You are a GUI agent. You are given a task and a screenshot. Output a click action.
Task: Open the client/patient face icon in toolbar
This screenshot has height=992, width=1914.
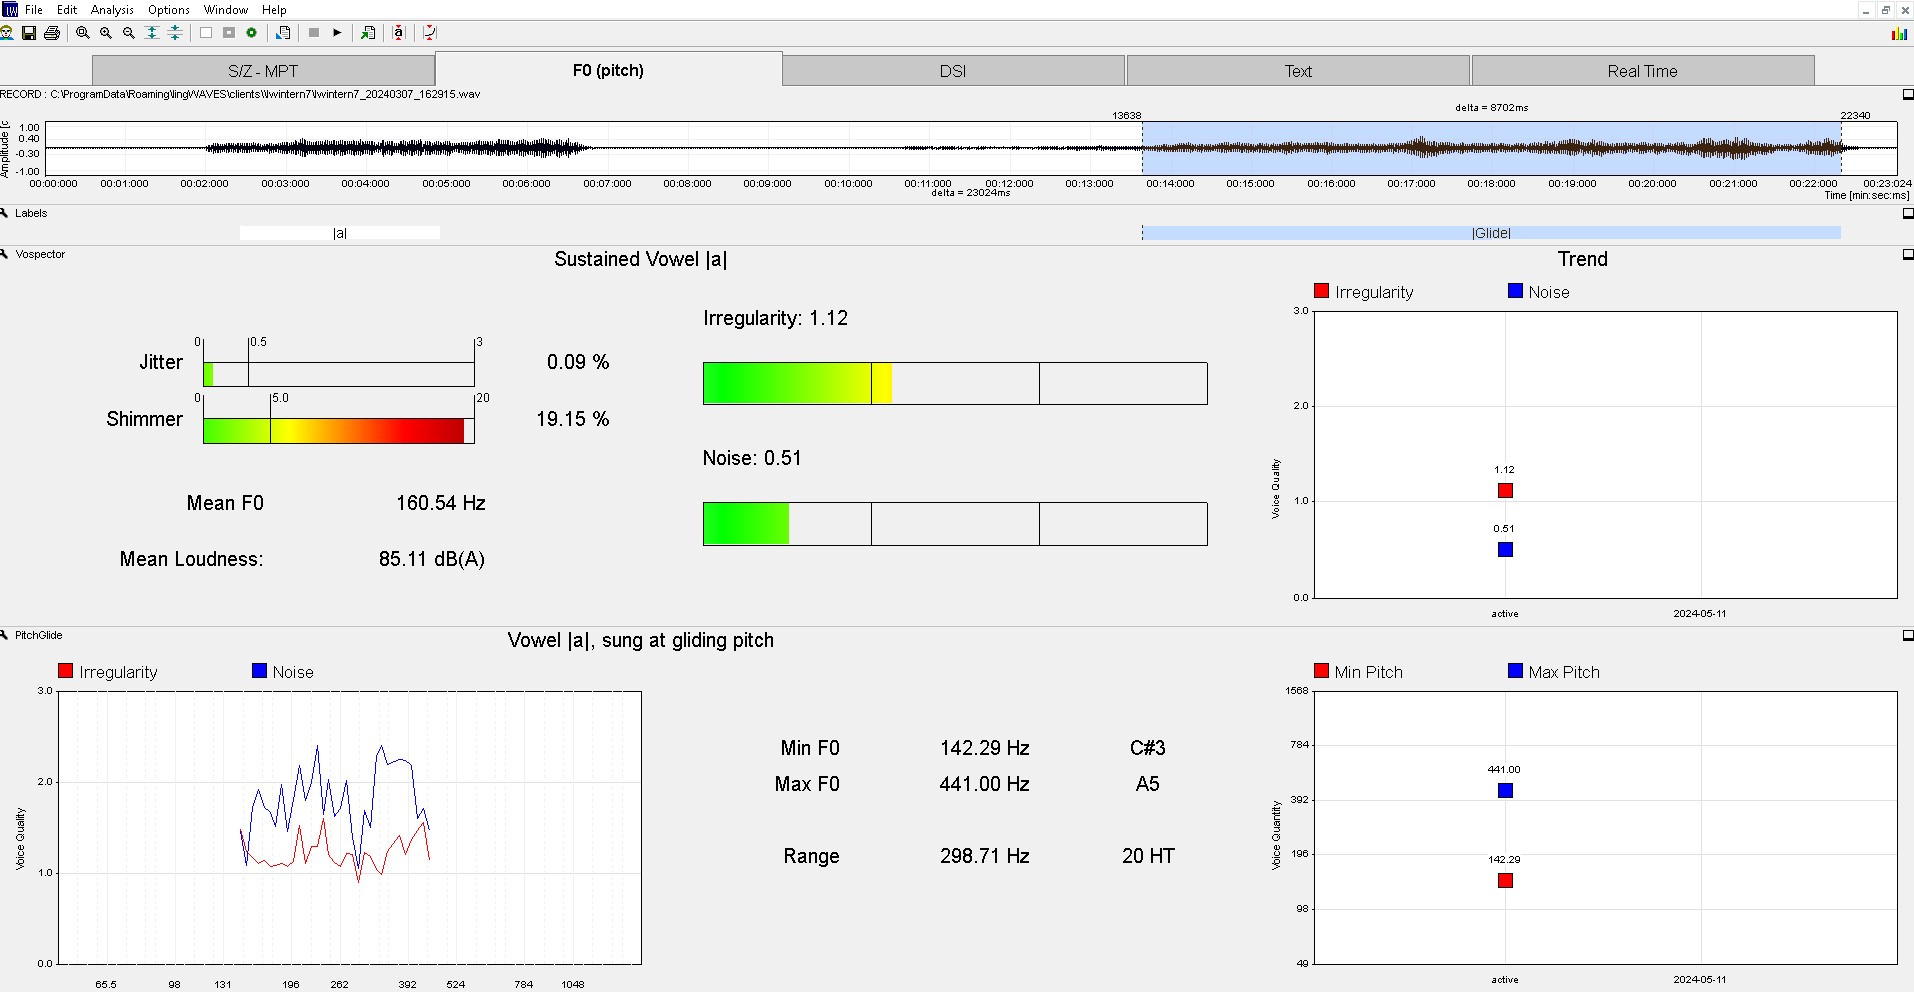(6, 33)
